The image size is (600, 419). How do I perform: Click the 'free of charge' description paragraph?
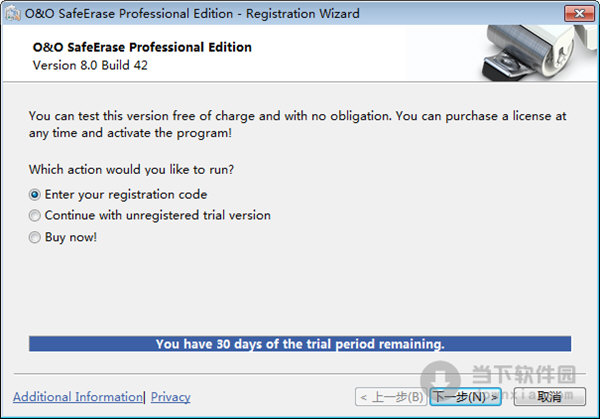[297, 124]
